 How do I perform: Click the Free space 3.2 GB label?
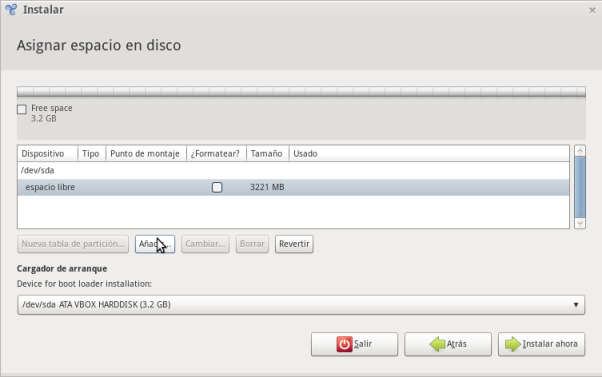click(x=51, y=113)
